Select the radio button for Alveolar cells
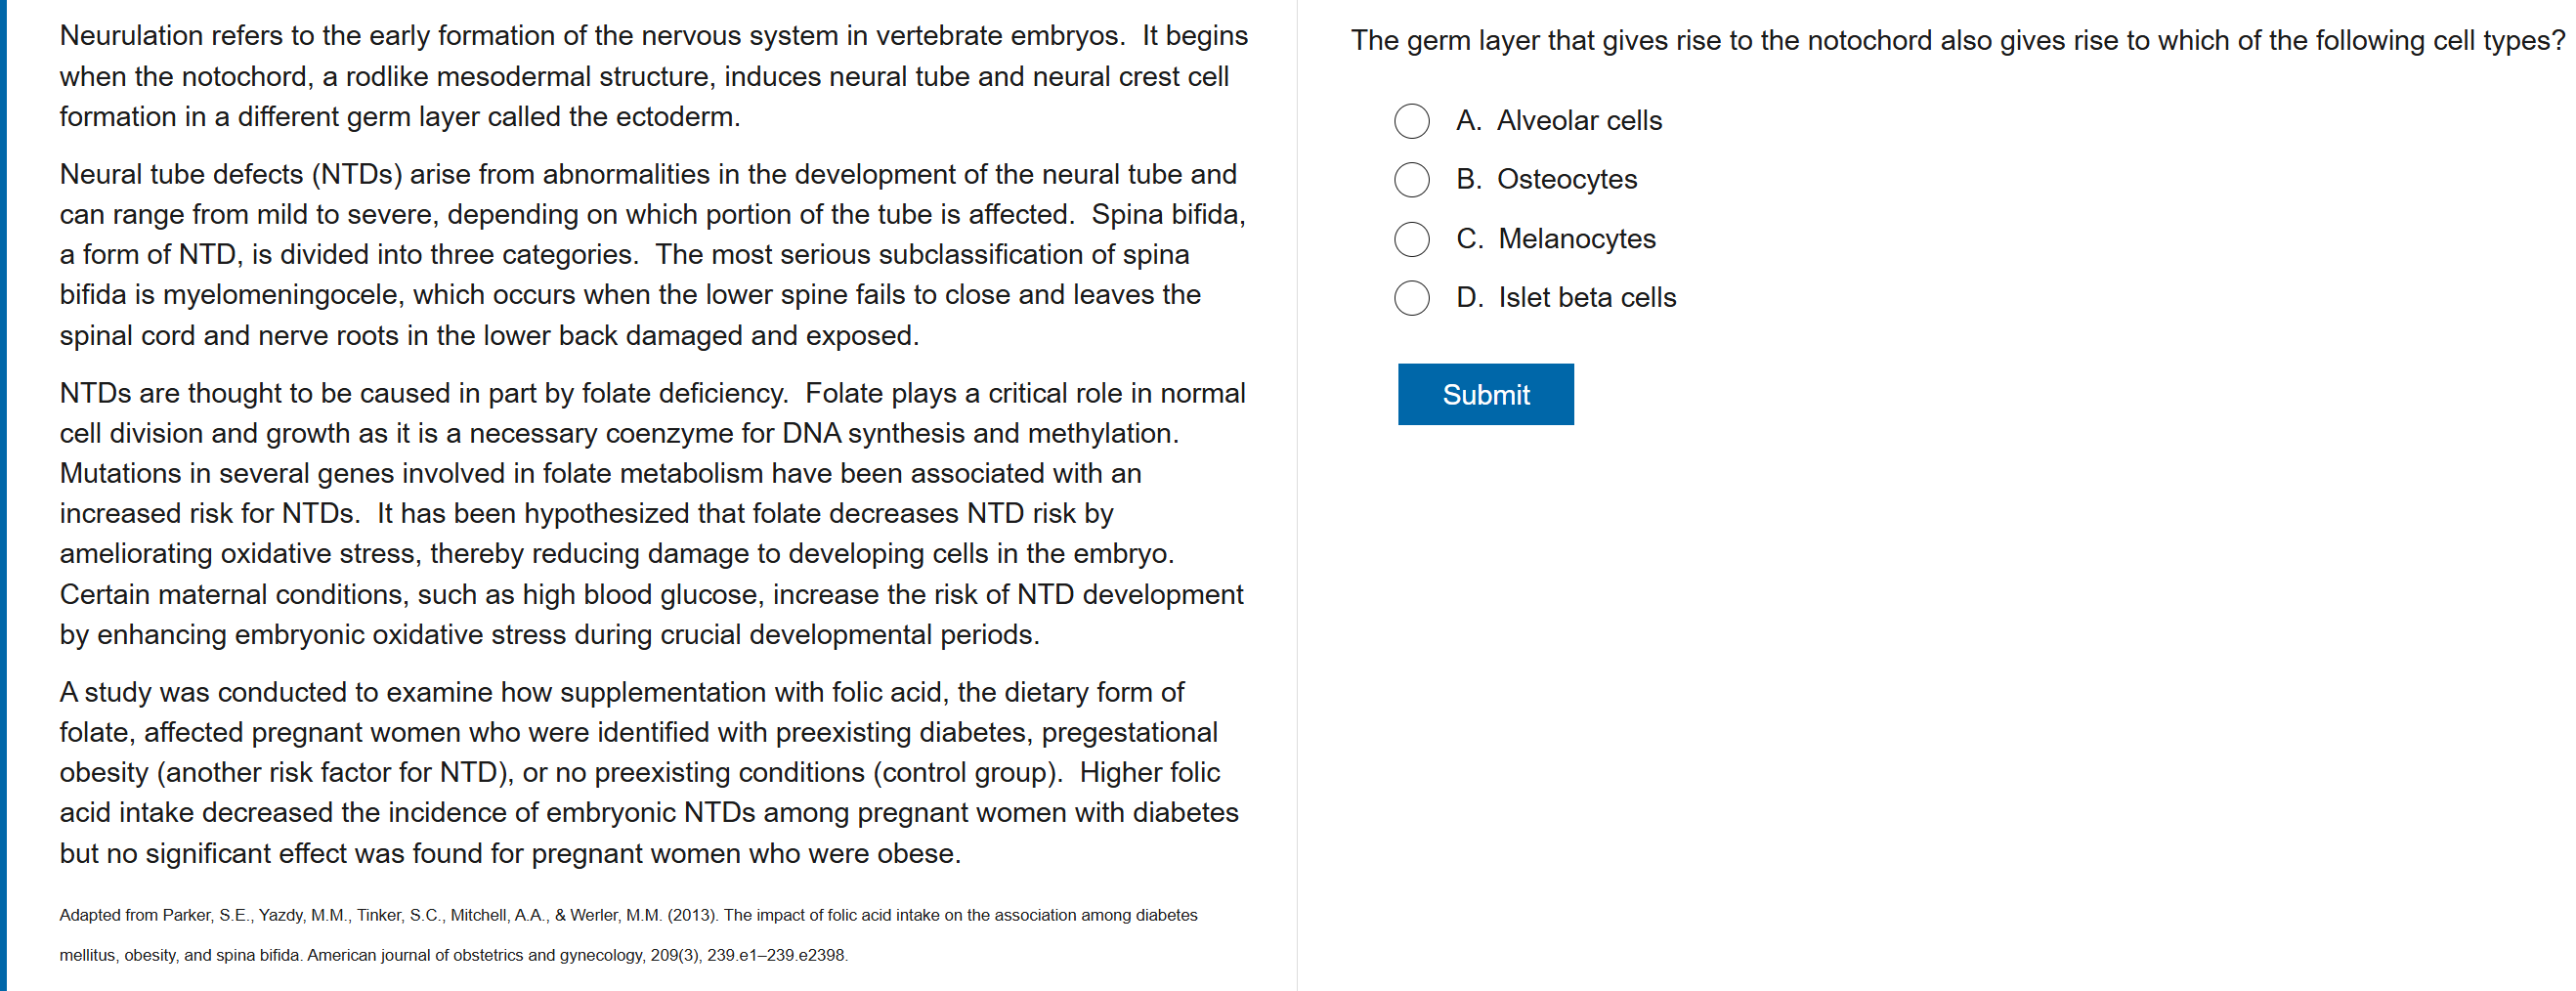Screen dimensions: 2576x991 [1411, 121]
